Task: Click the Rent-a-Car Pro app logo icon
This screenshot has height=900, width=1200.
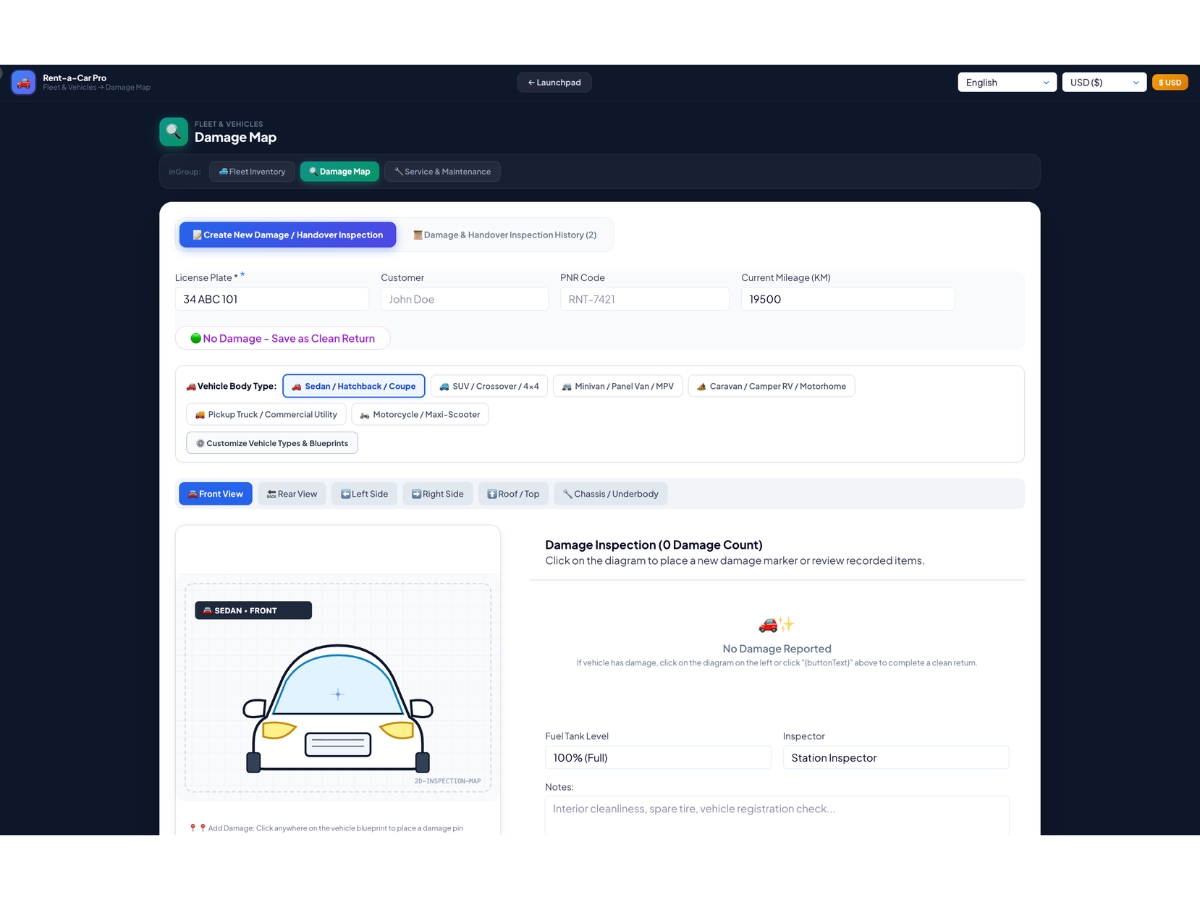Action: [x=23, y=82]
